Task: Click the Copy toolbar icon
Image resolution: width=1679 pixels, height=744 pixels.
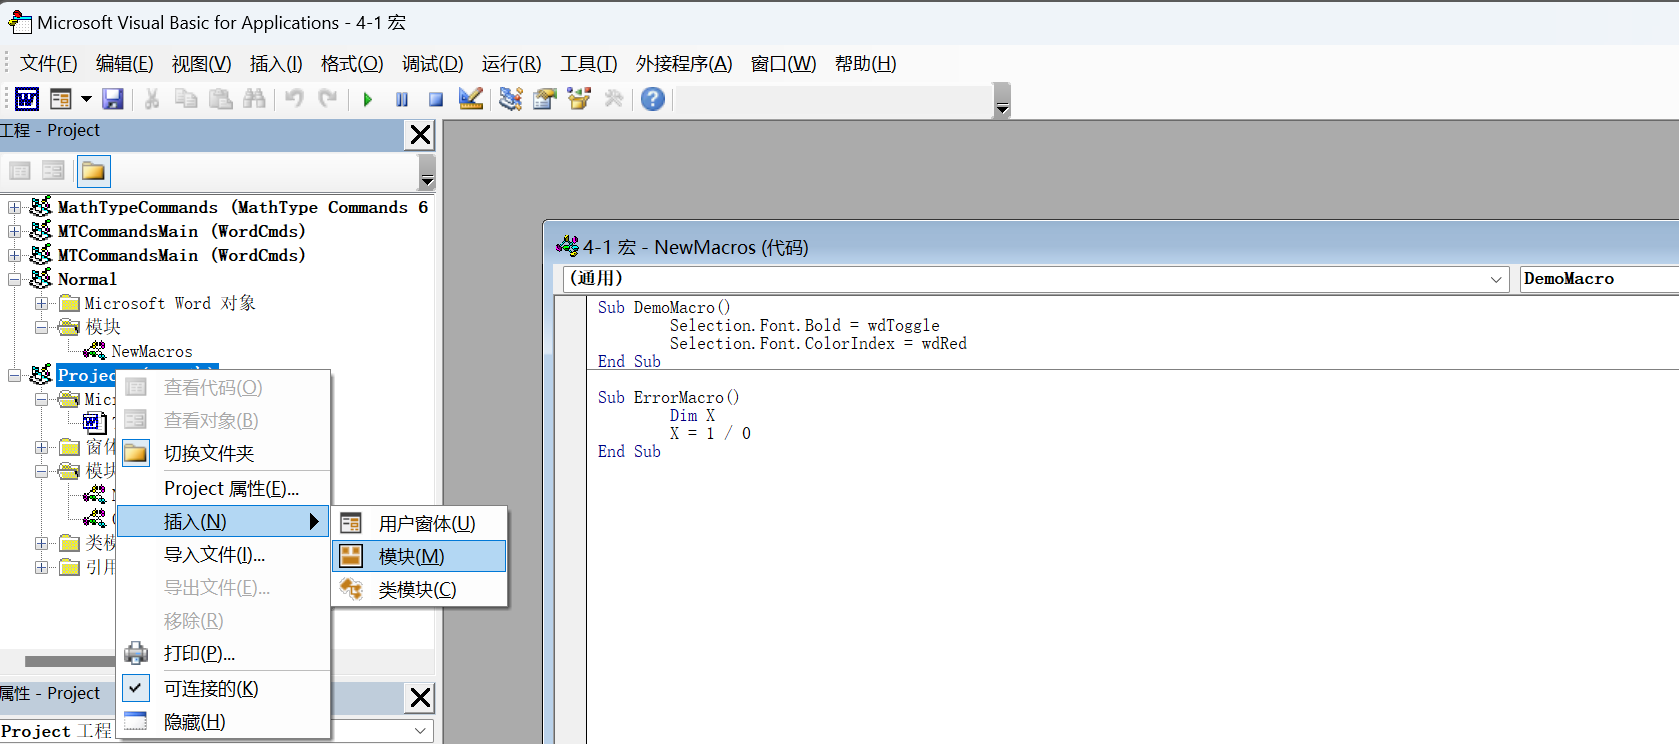Action: (x=186, y=99)
